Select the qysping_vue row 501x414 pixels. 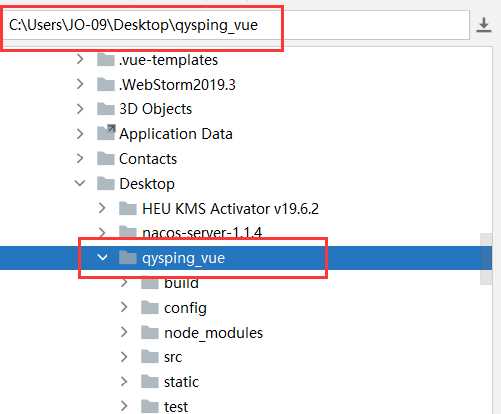(246, 258)
